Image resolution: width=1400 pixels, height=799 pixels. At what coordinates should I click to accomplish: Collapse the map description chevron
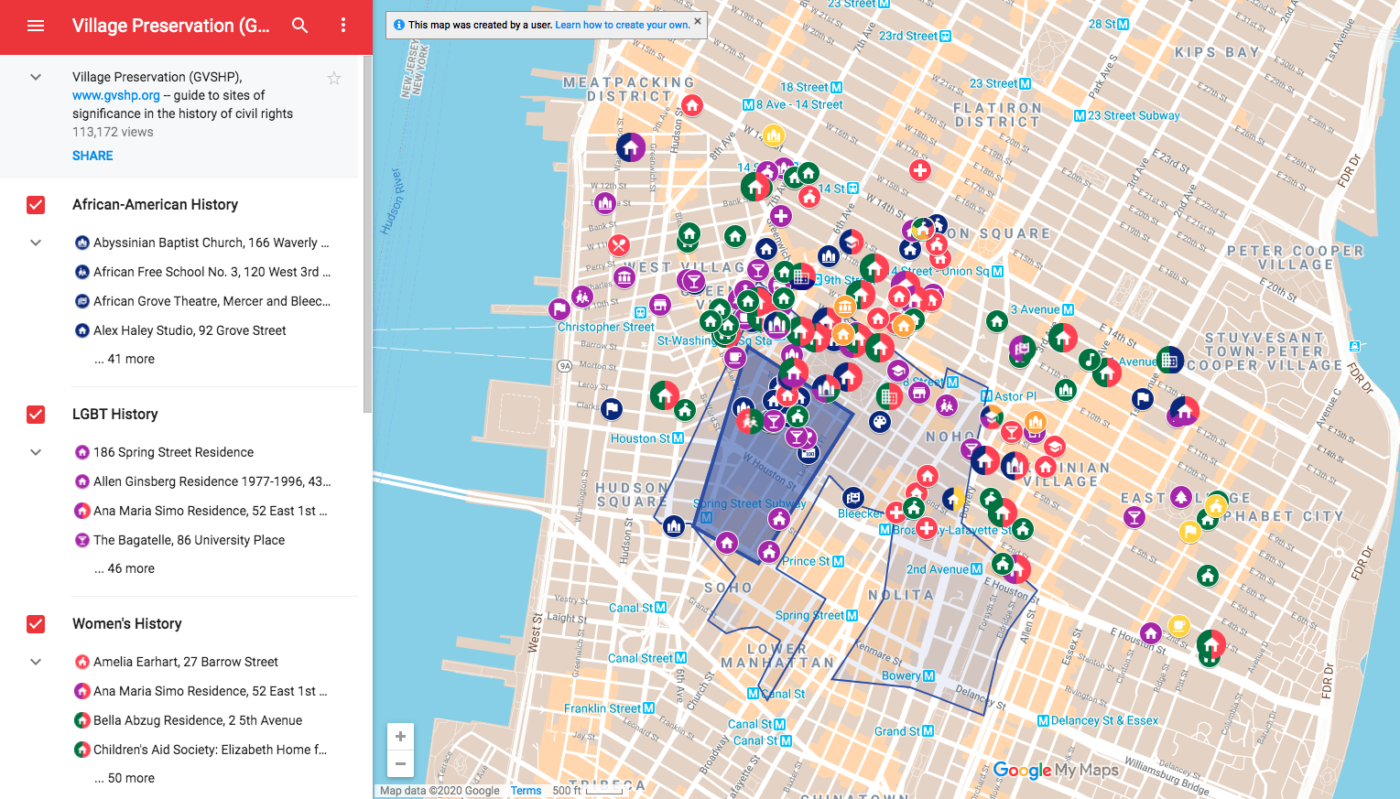[36, 77]
